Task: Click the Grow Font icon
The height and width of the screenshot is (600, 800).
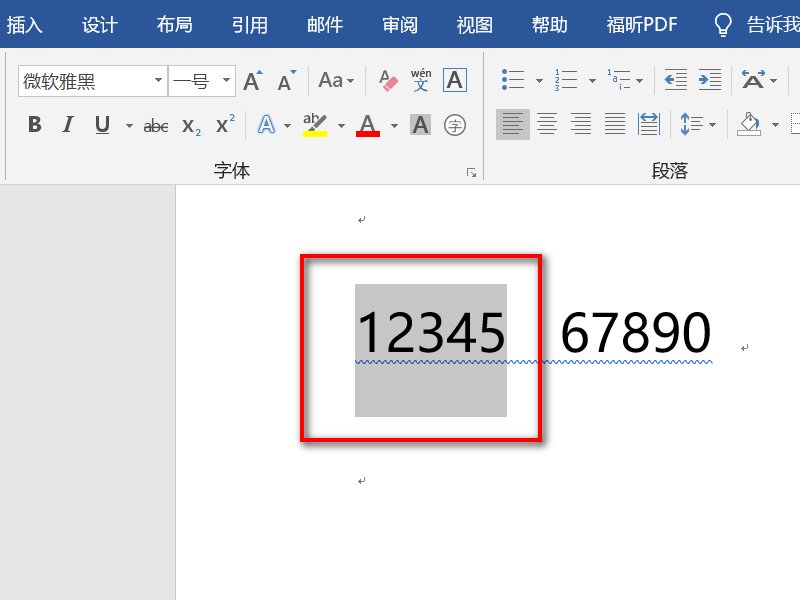Action: pos(251,82)
